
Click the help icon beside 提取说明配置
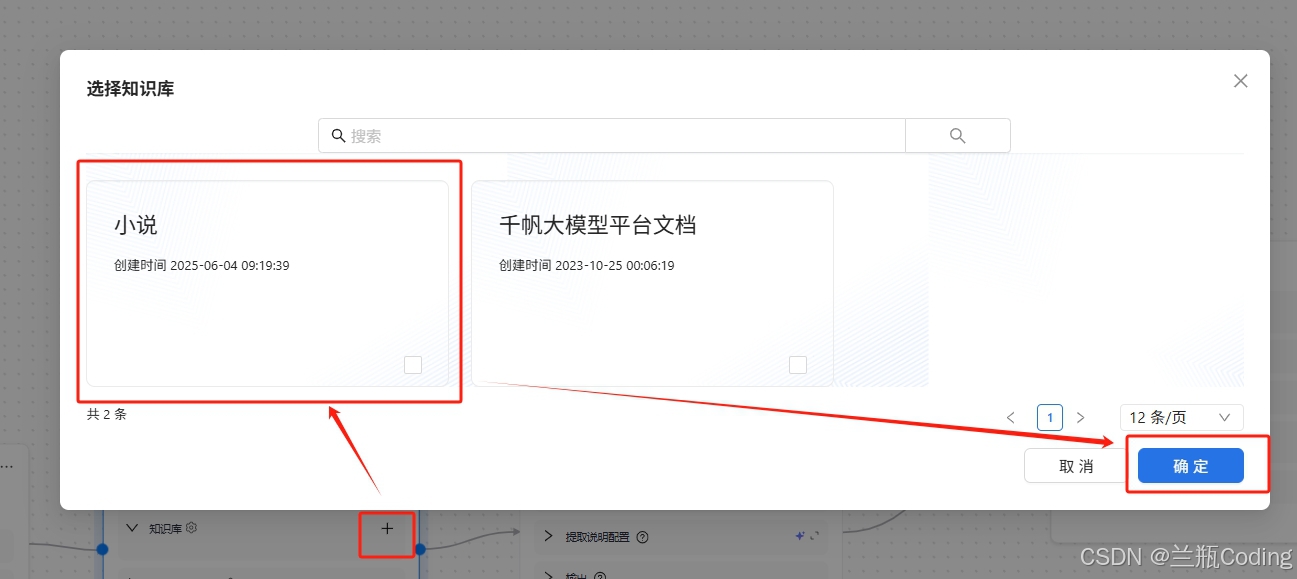tap(642, 536)
